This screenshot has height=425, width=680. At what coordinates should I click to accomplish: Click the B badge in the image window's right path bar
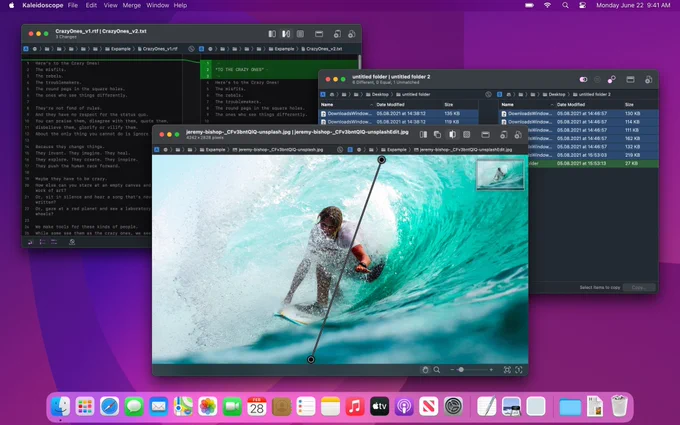coord(350,150)
